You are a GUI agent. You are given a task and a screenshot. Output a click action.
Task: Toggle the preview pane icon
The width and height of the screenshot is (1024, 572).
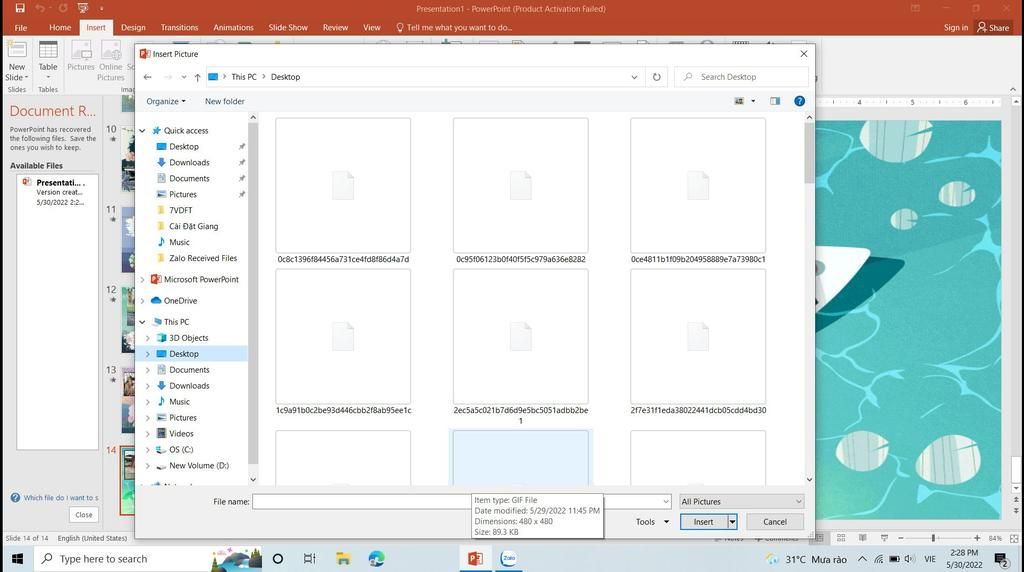(x=775, y=101)
